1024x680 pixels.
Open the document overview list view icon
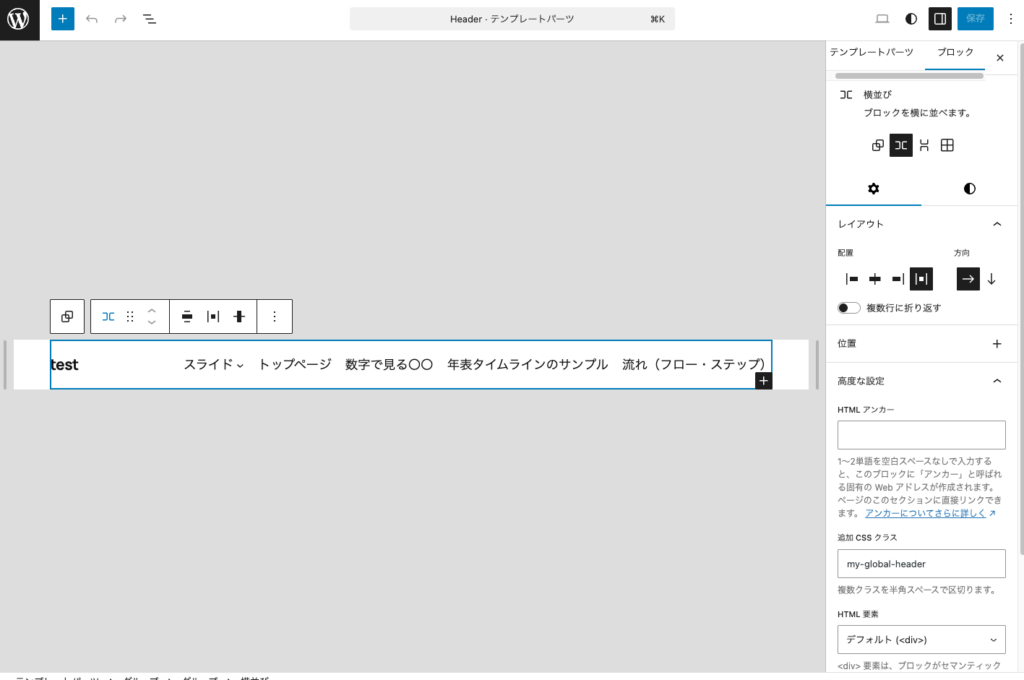click(149, 18)
